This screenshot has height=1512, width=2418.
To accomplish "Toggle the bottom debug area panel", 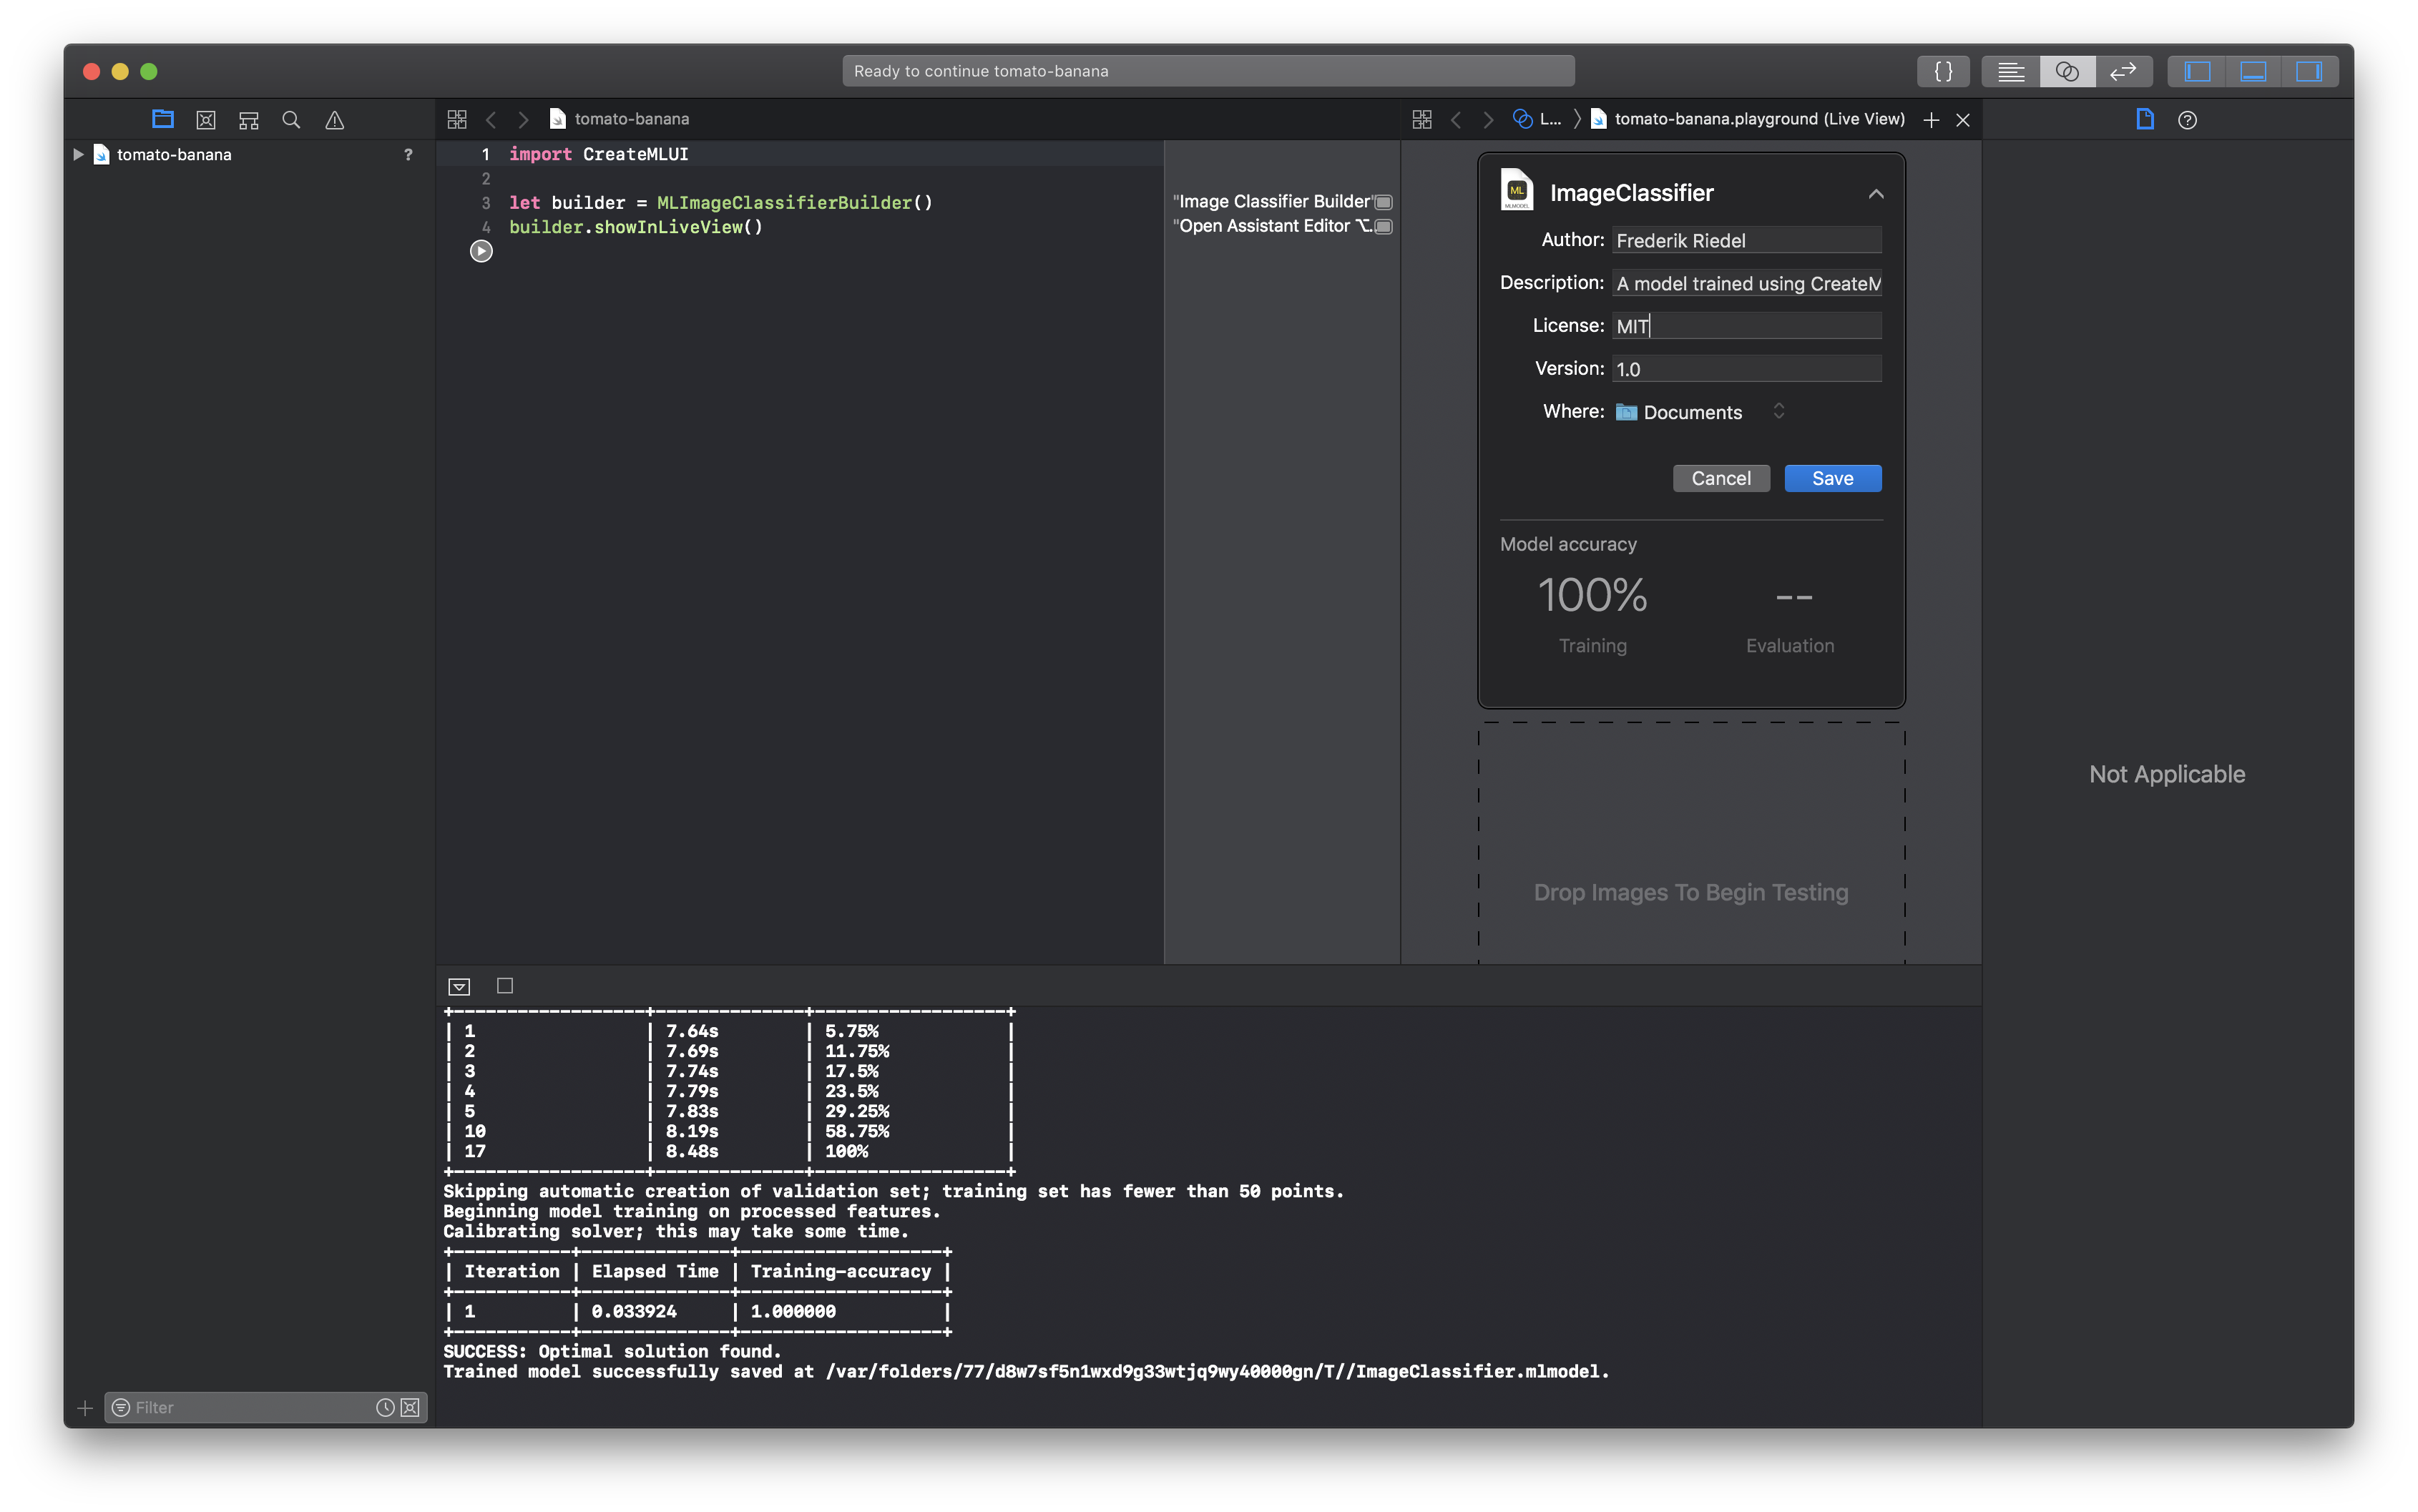I will [x=2253, y=71].
